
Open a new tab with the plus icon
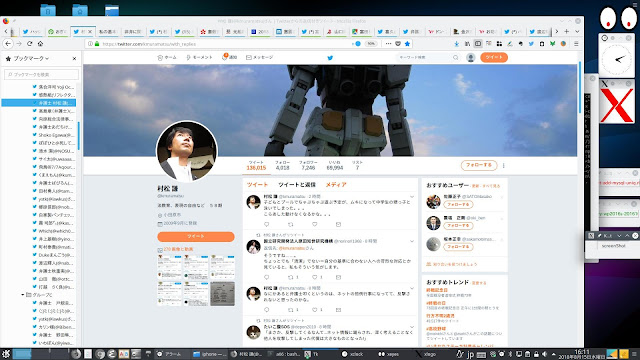pos(567,31)
